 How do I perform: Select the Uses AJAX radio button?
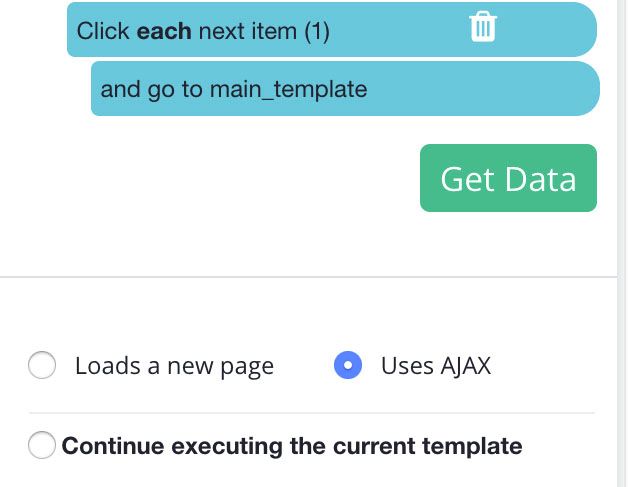tap(348, 365)
